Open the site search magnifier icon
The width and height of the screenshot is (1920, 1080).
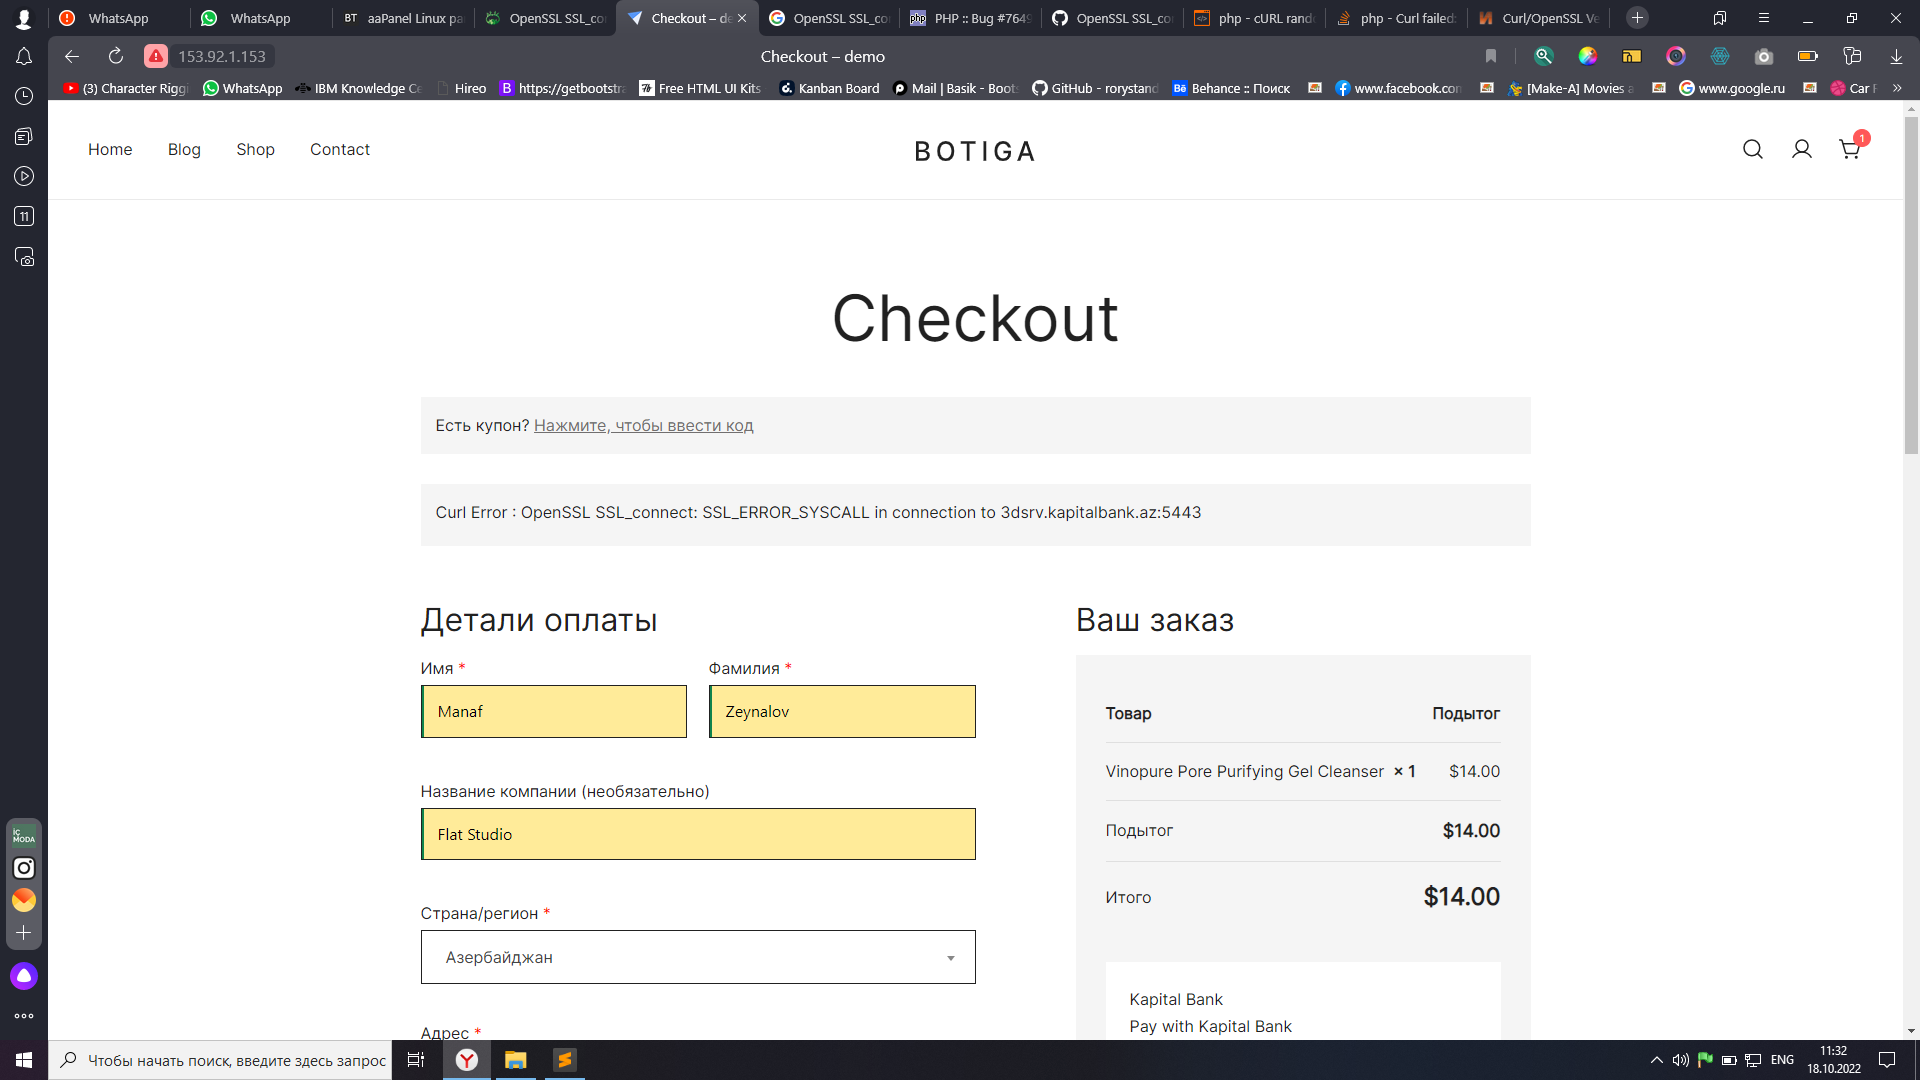pos(1752,150)
